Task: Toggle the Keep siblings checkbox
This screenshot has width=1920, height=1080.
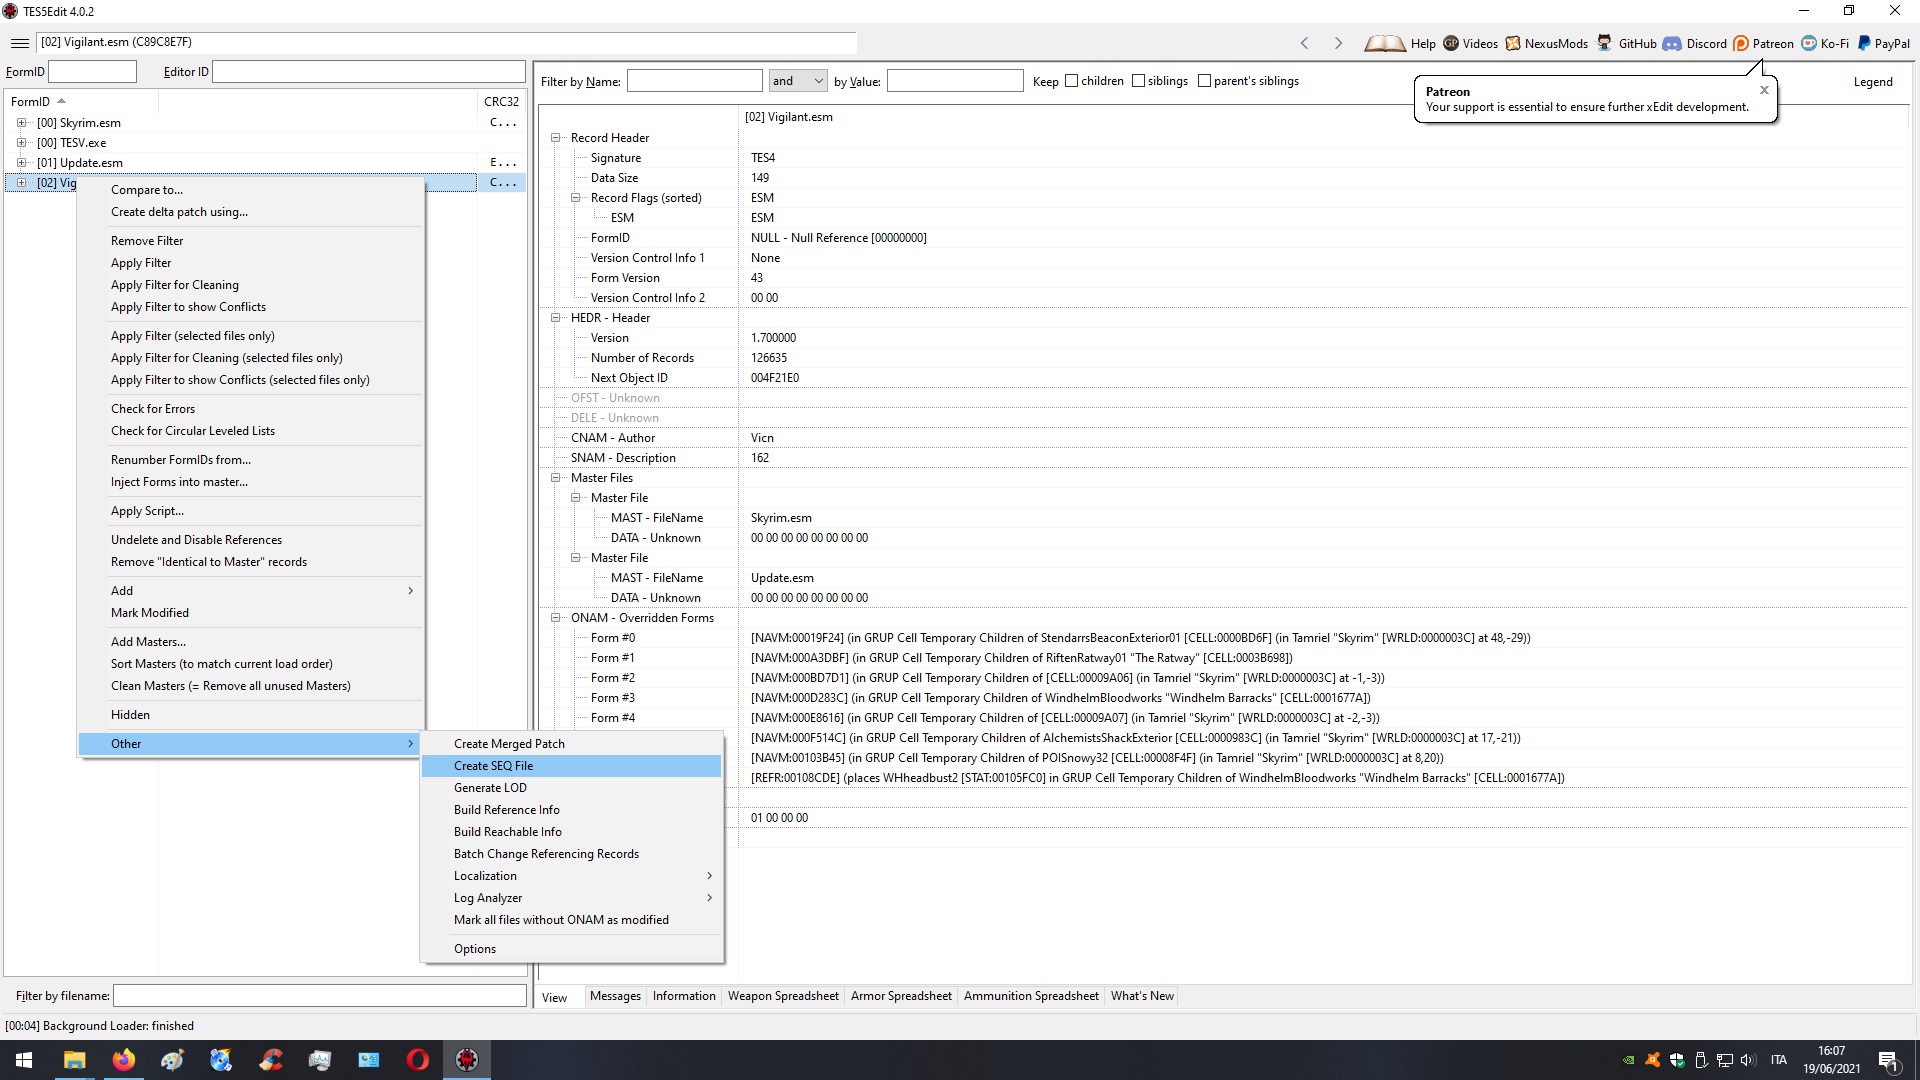Action: (x=1138, y=81)
